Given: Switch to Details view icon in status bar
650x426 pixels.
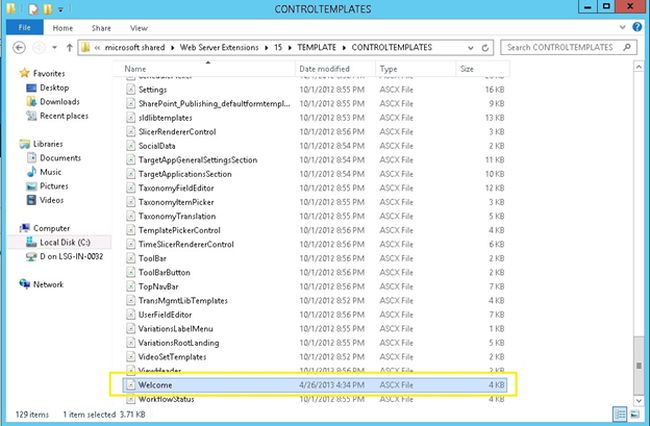Looking at the screenshot, I should [620, 414].
